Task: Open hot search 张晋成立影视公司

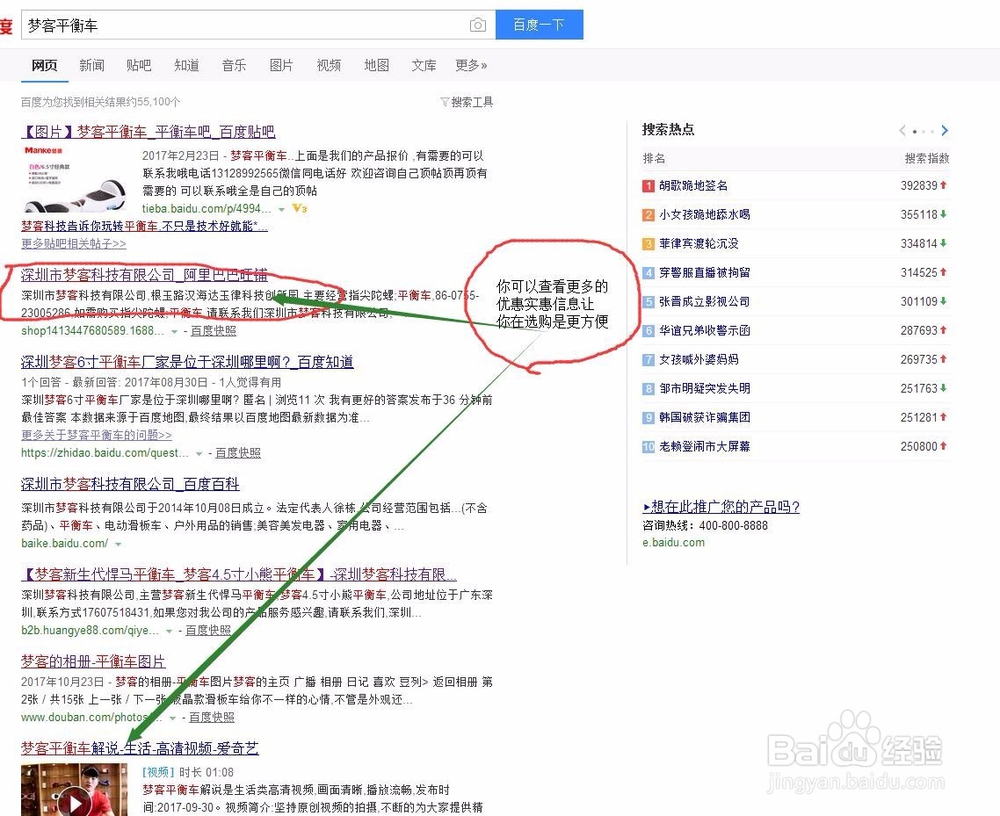Action: (x=705, y=302)
